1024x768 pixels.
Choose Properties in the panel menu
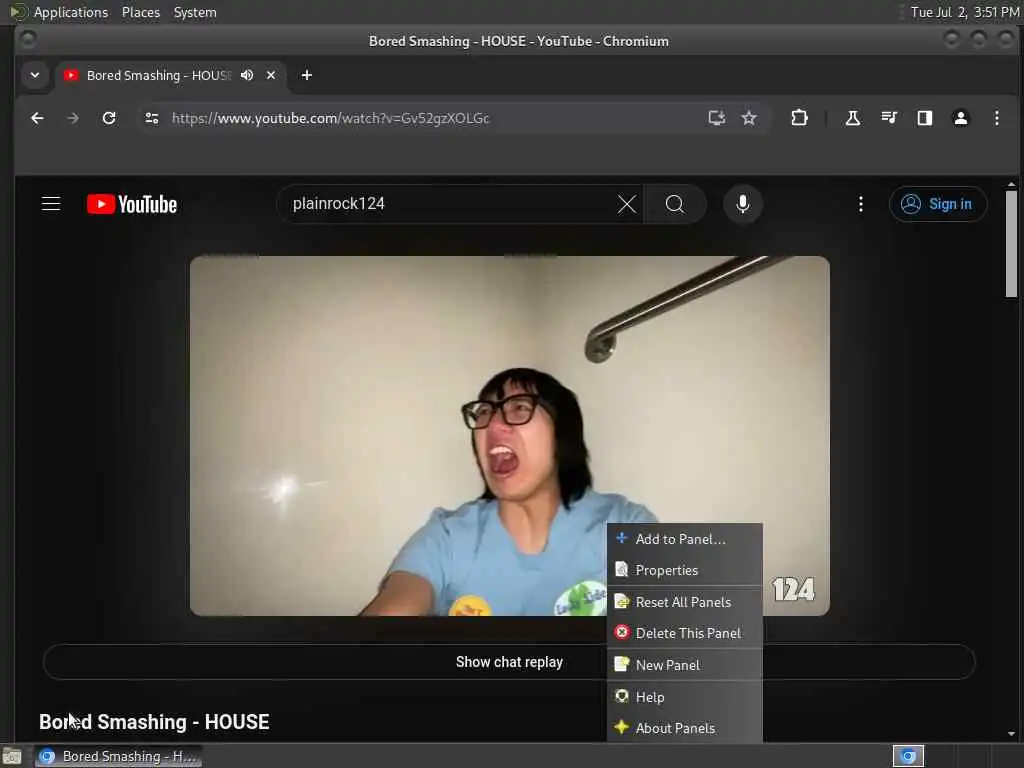coord(684,570)
